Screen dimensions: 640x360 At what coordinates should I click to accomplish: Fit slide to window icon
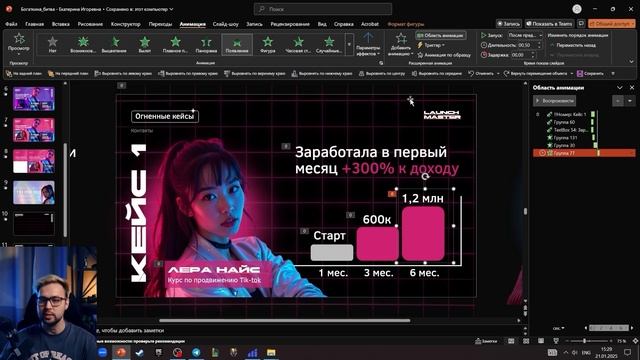[635, 341]
